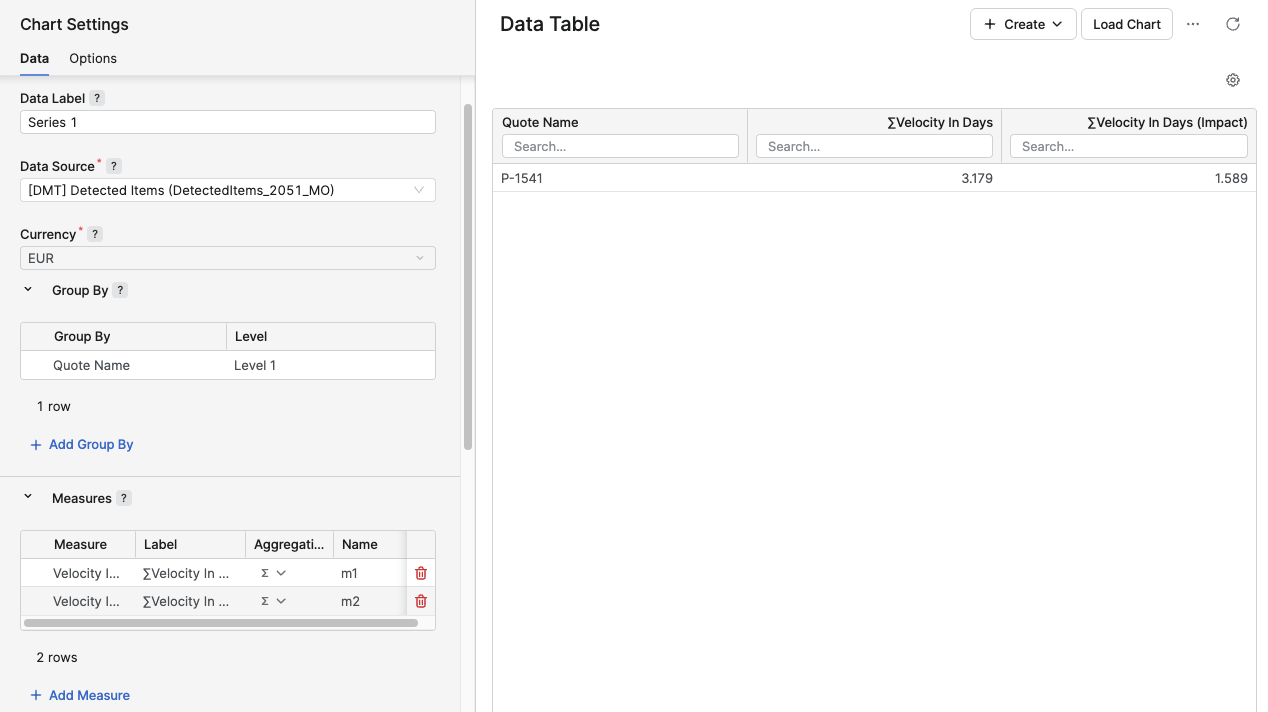Click help icon next to Currency
This screenshot has height=712, width=1268.
[95, 234]
